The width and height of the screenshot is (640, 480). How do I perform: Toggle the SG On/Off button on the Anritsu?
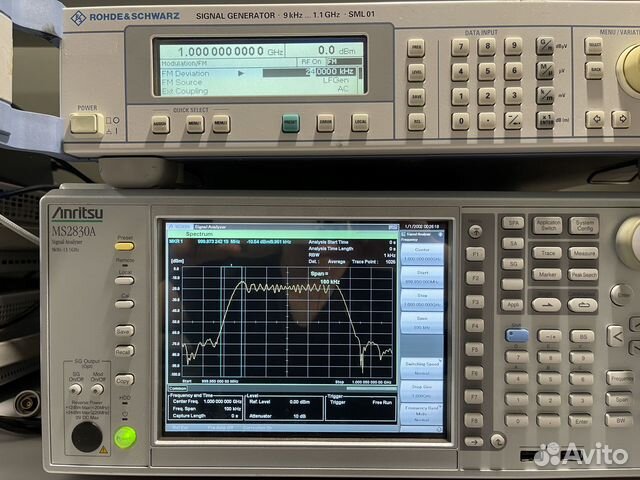(x=75, y=390)
